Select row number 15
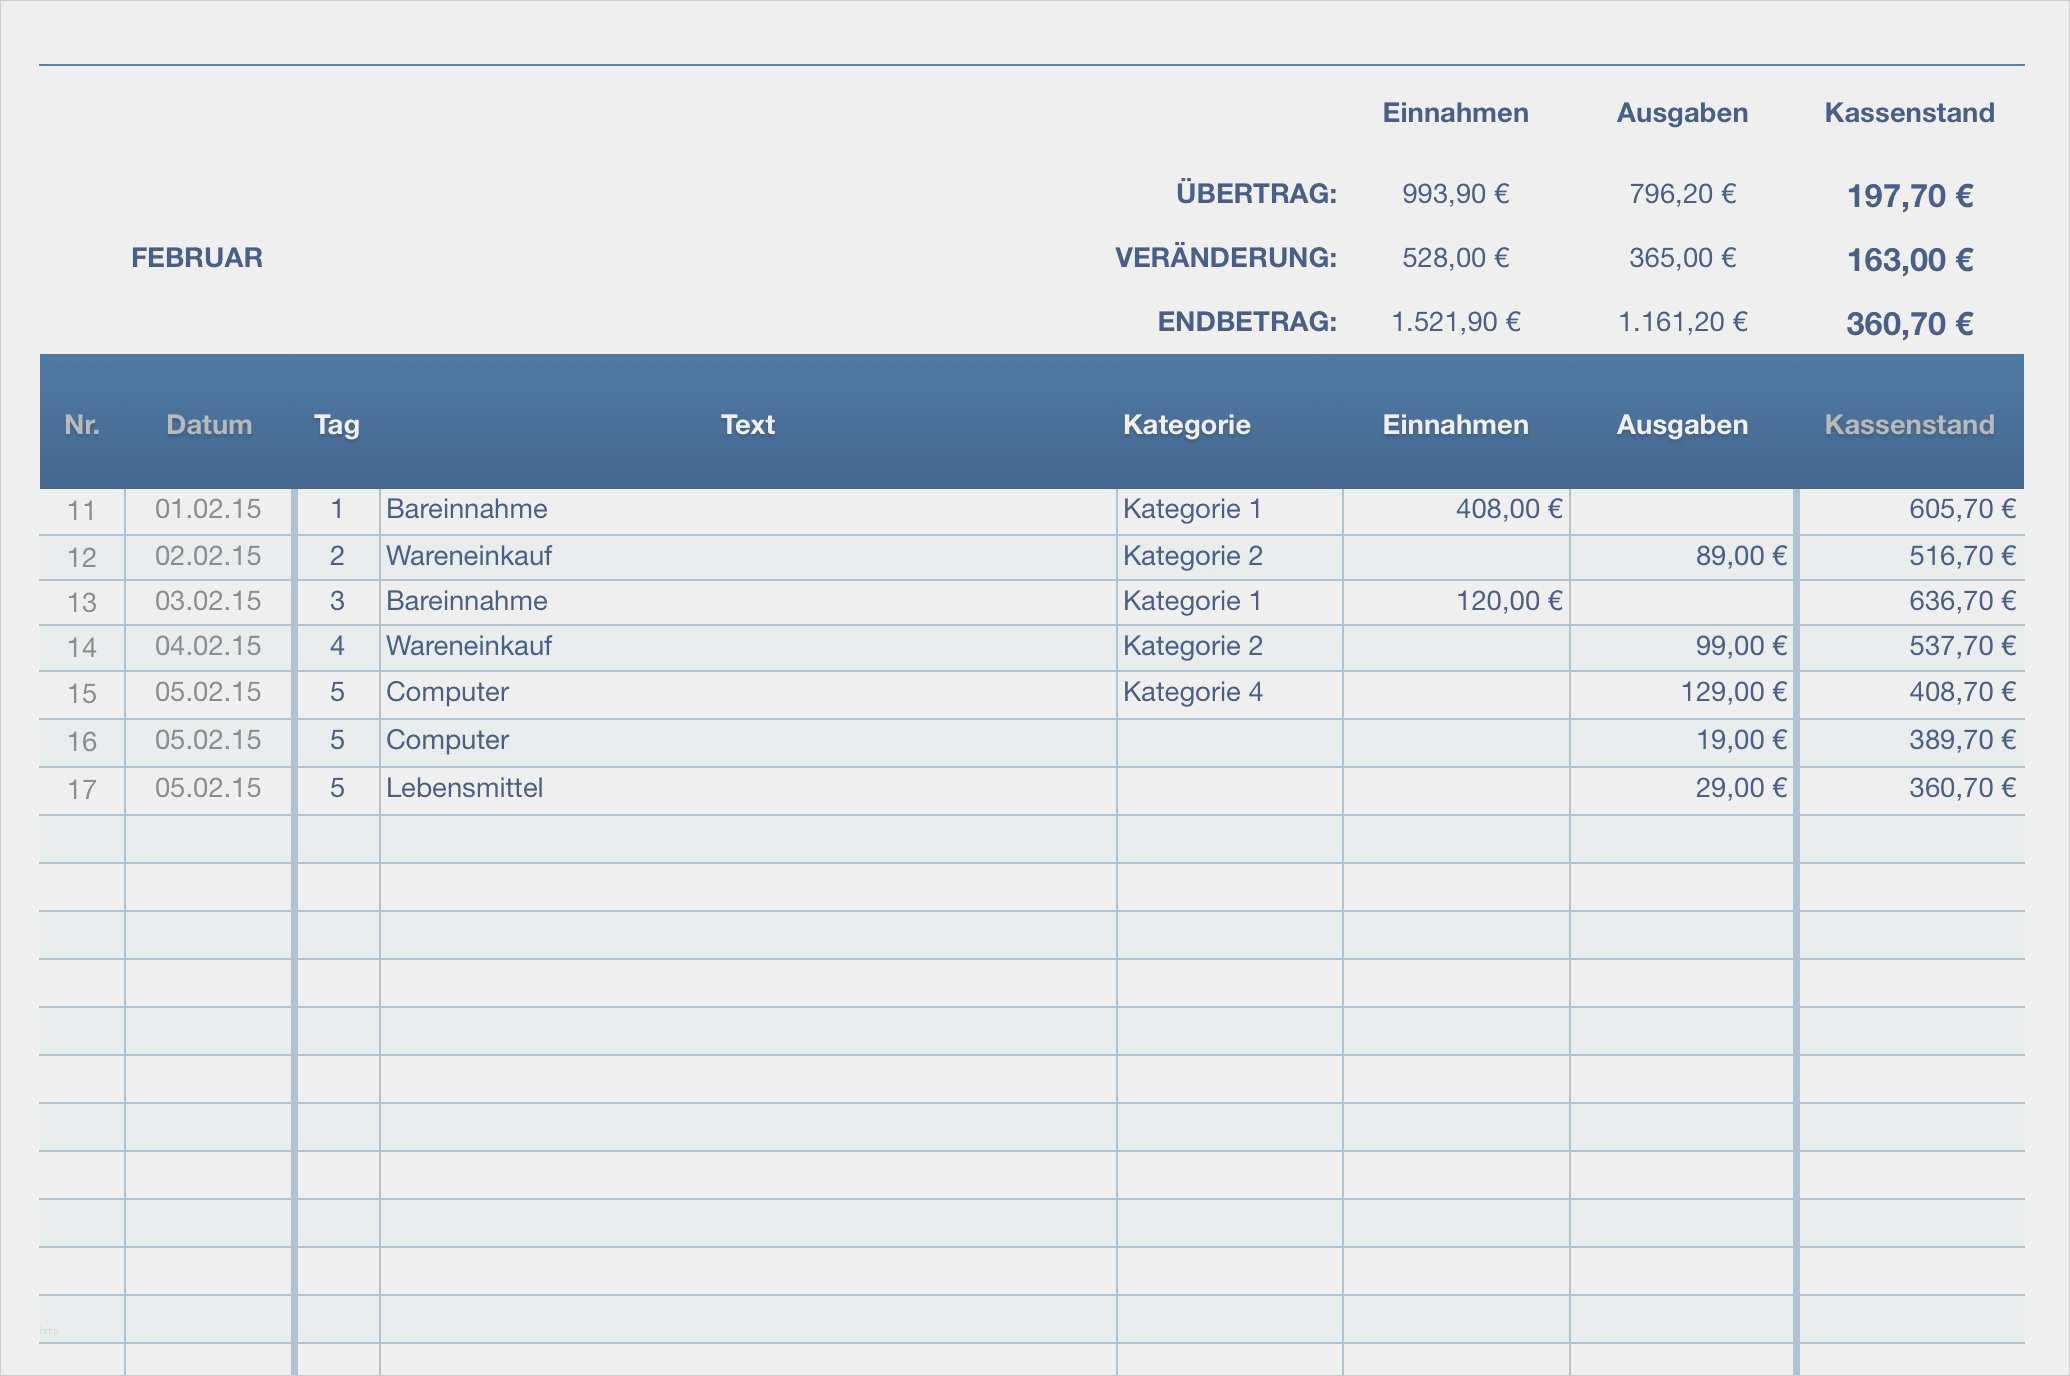The height and width of the screenshot is (1376, 2070). coord(82,694)
